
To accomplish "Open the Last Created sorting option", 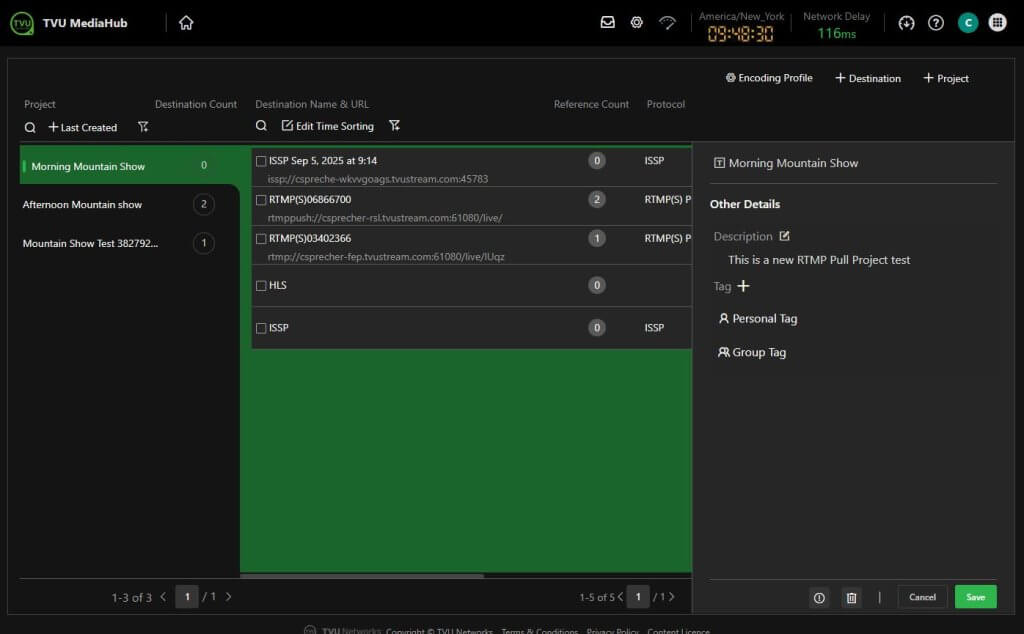I will tap(83, 127).
